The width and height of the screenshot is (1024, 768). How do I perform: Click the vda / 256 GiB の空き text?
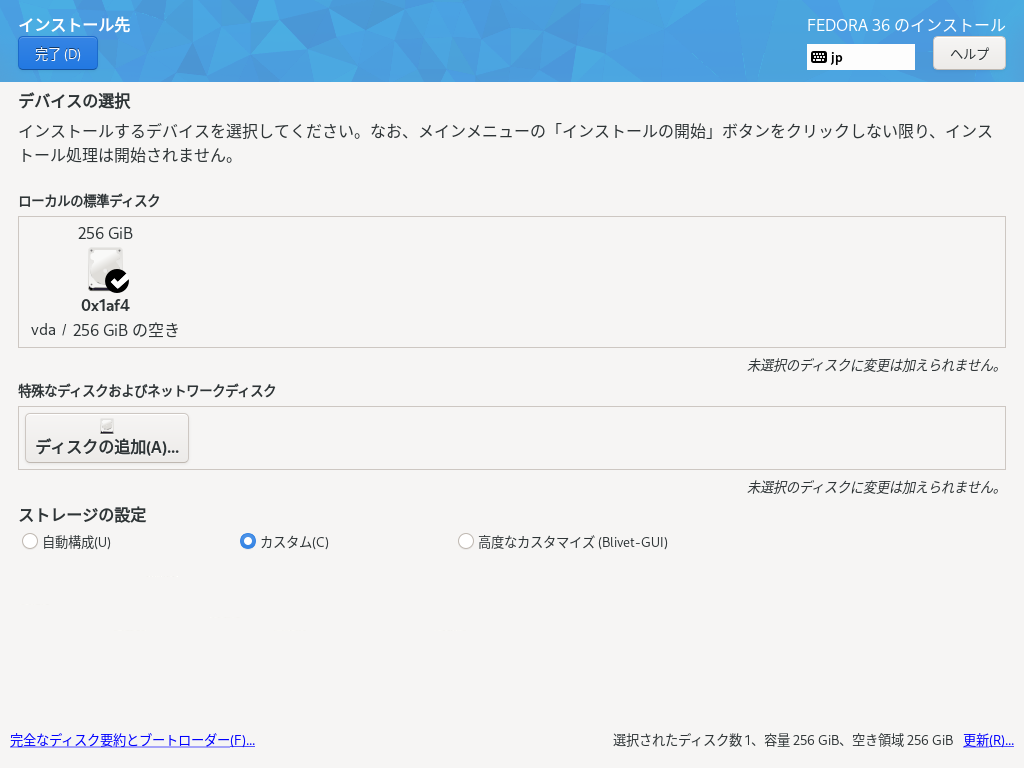click(105, 330)
